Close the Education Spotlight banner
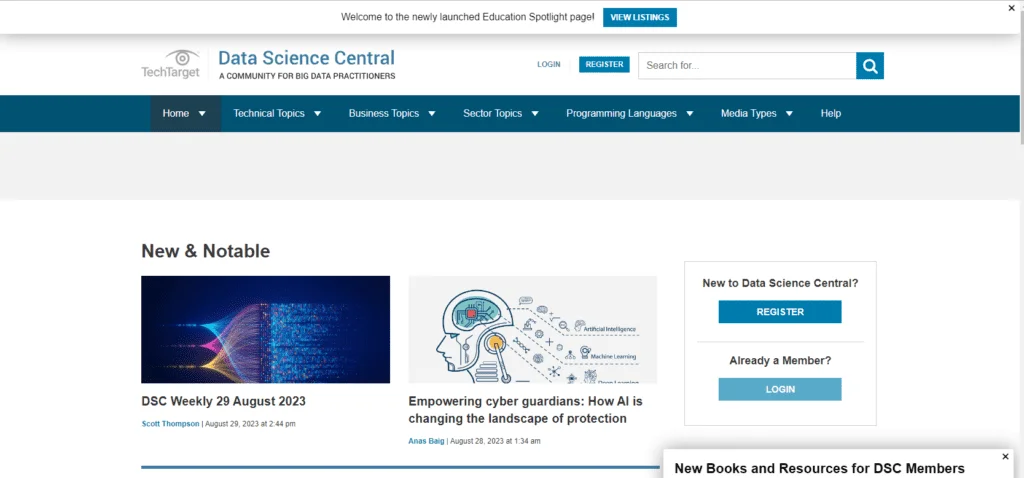Screen dimensions: 1024x478 pos(1012,8)
